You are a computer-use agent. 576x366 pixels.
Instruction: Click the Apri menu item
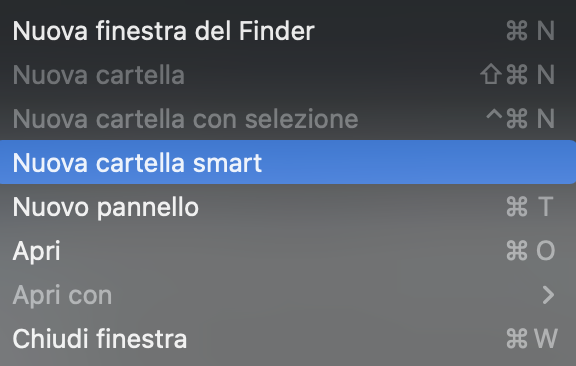288,251
